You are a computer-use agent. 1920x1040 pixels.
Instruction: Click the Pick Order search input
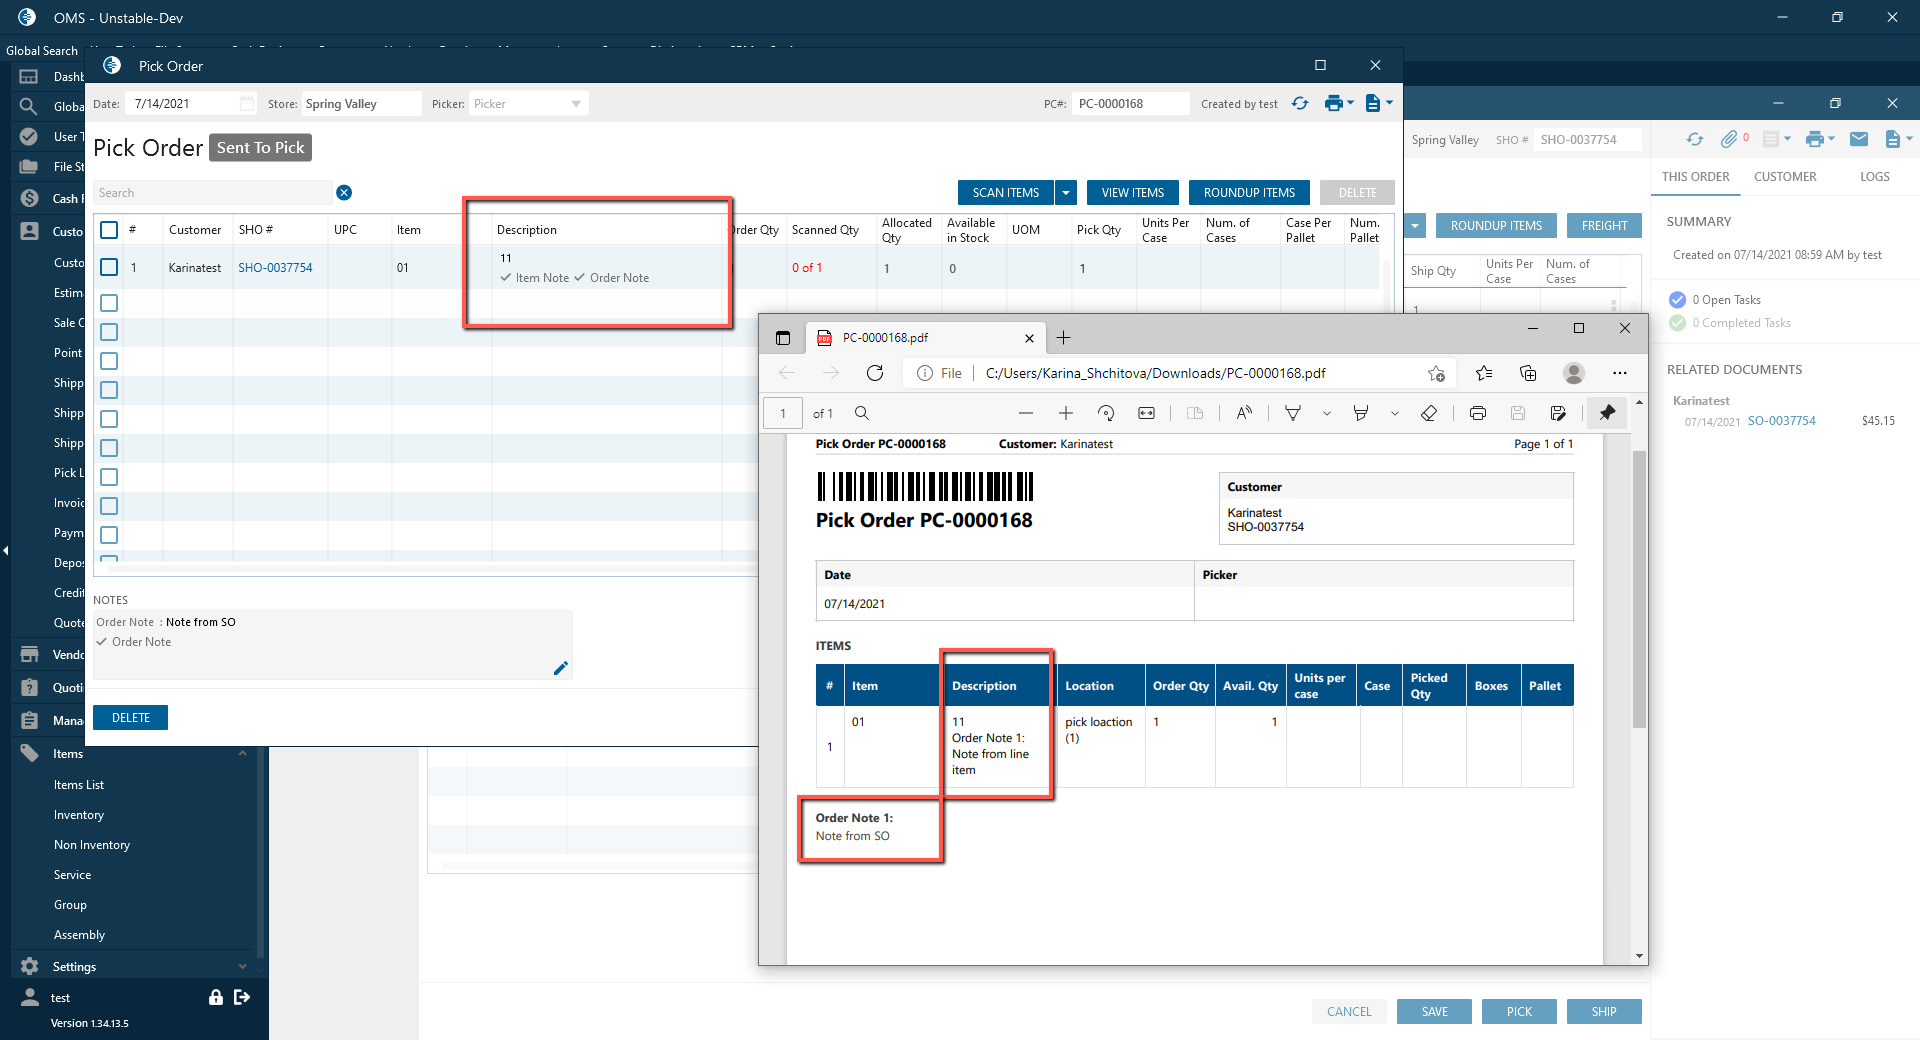[x=213, y=193]
